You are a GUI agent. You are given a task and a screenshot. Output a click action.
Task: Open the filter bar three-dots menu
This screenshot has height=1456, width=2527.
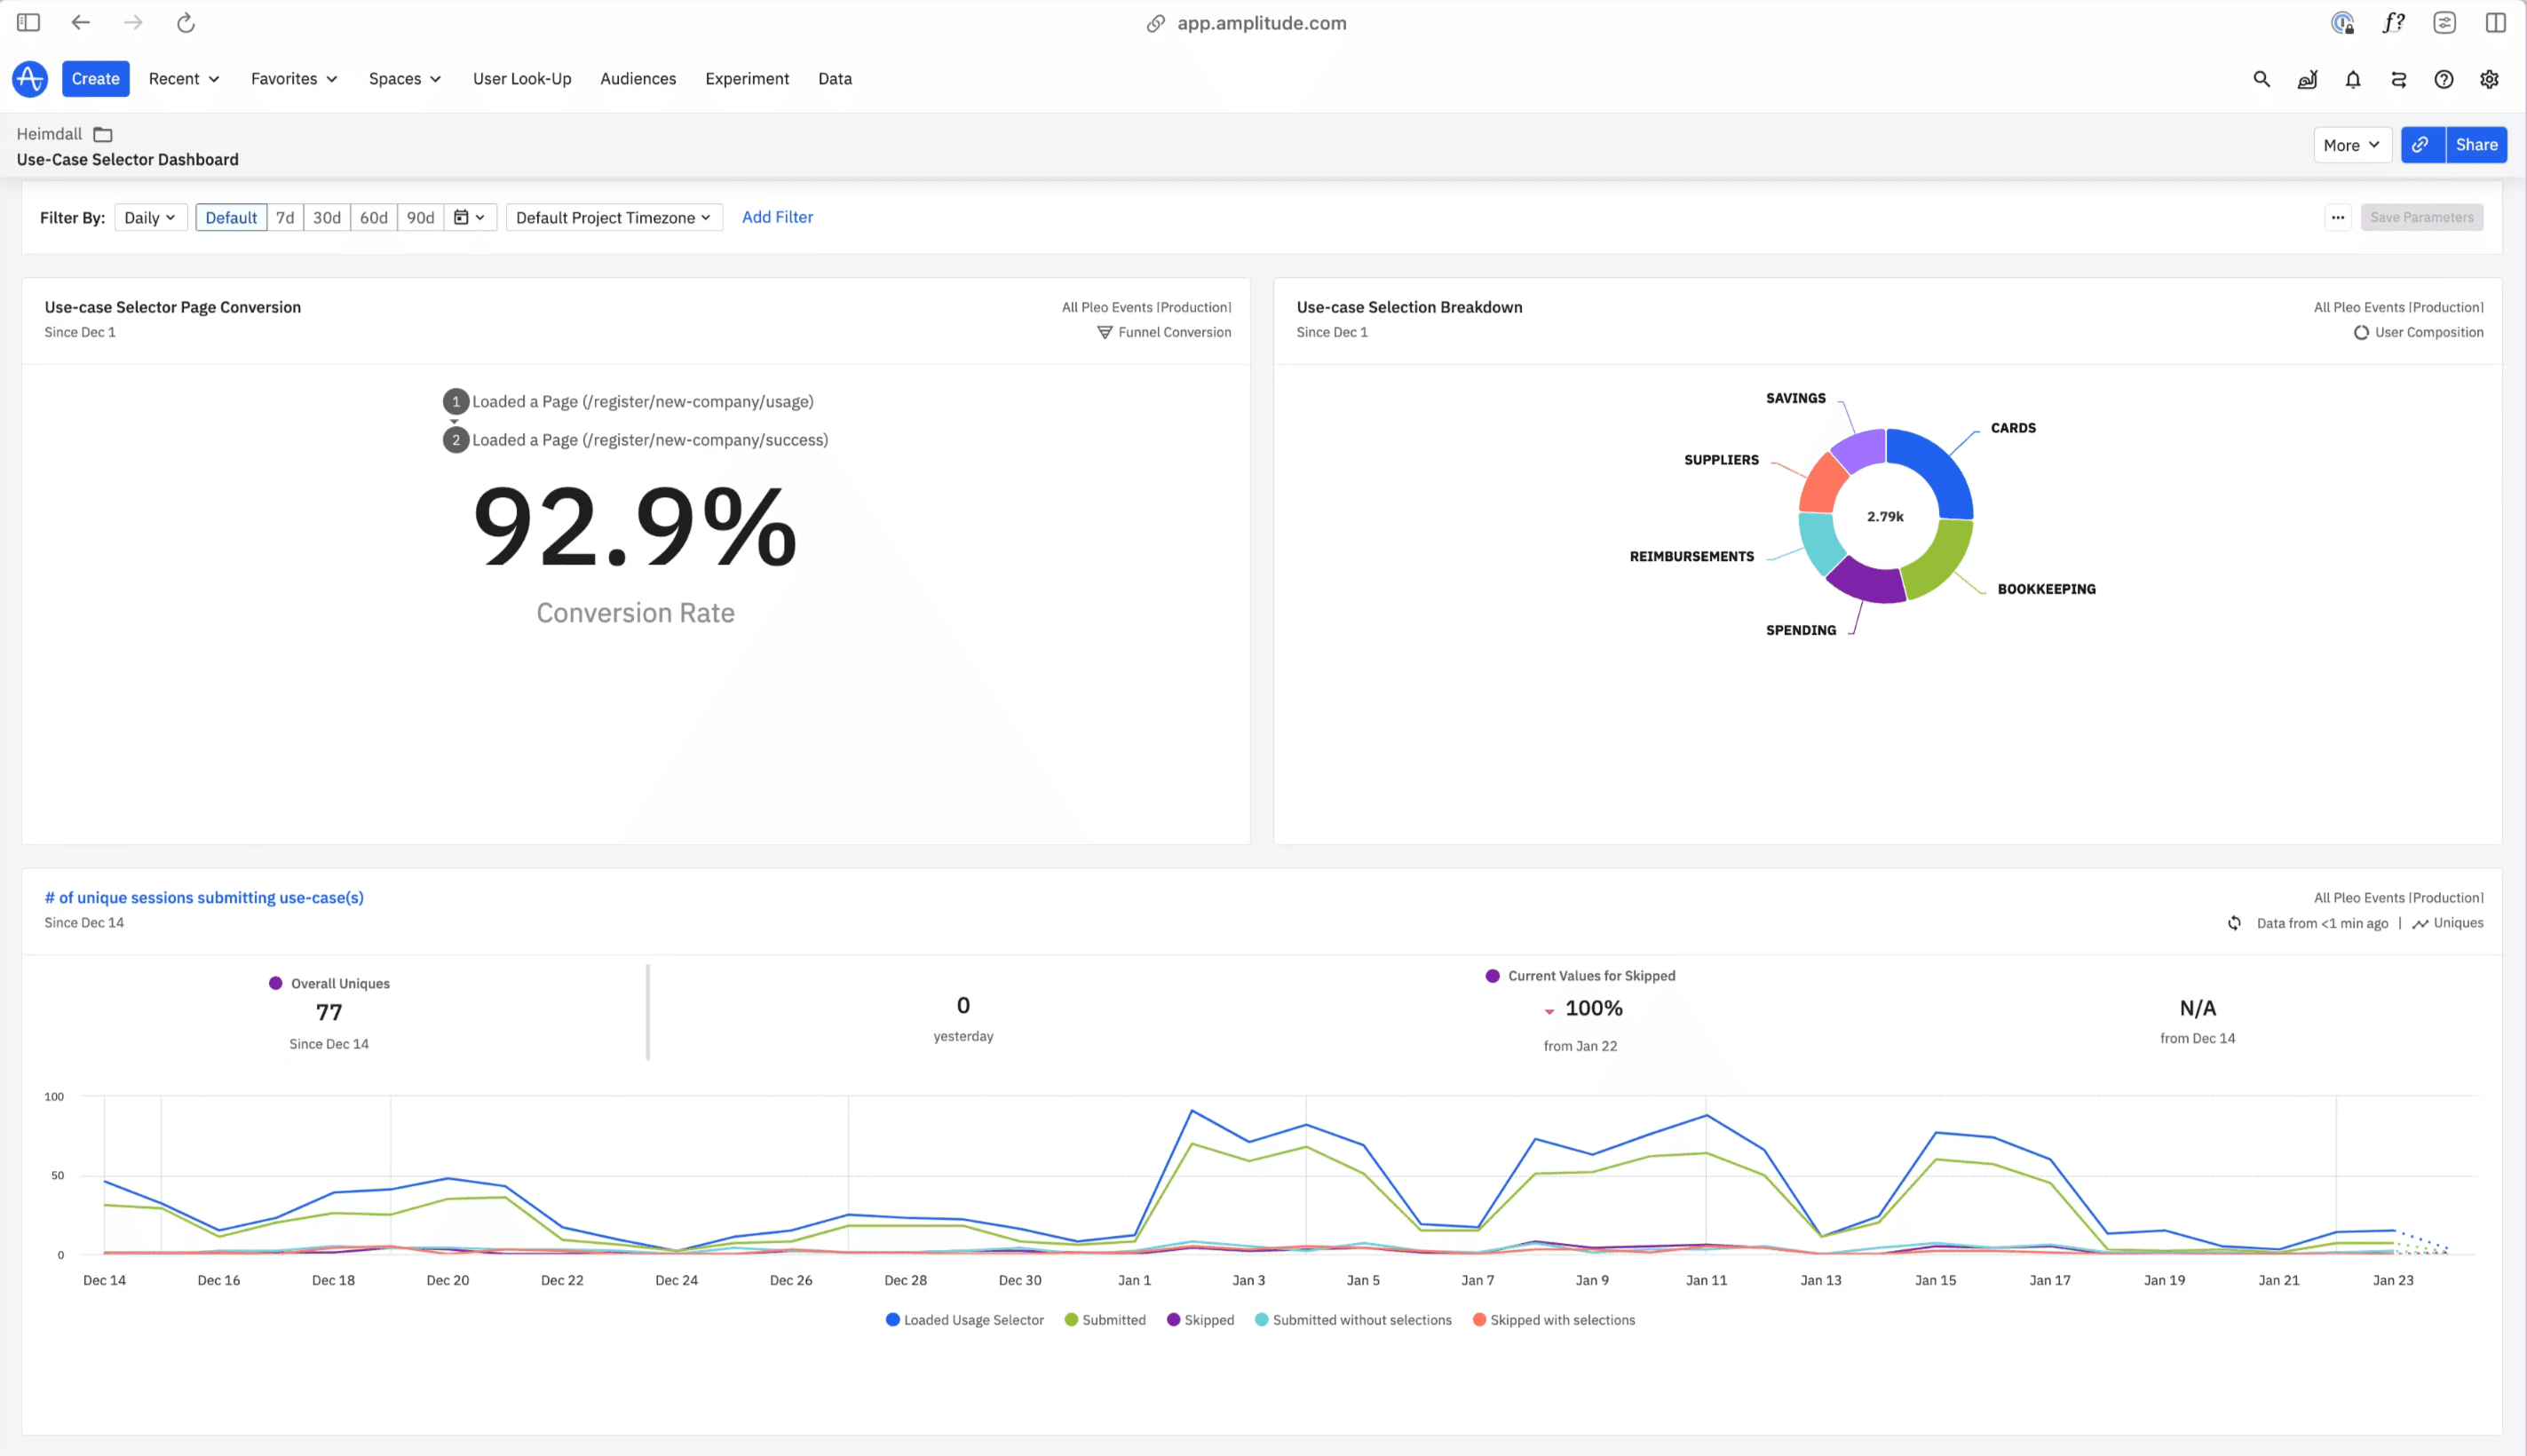(2338, 217)
